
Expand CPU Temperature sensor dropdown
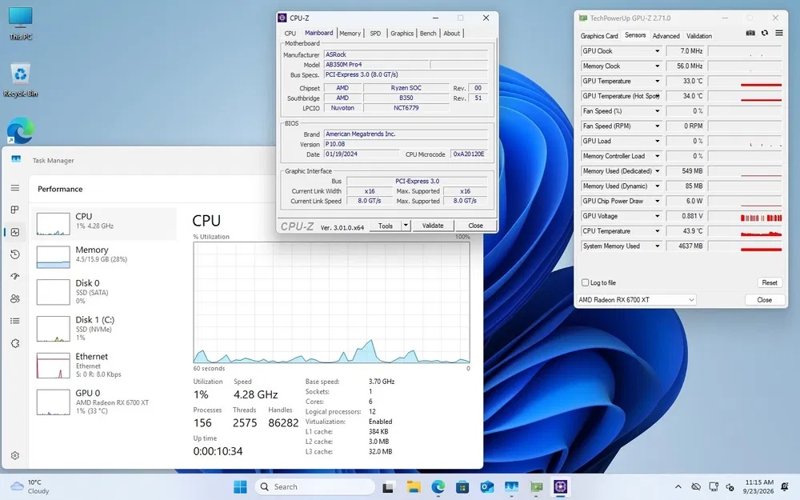point(657,231)
